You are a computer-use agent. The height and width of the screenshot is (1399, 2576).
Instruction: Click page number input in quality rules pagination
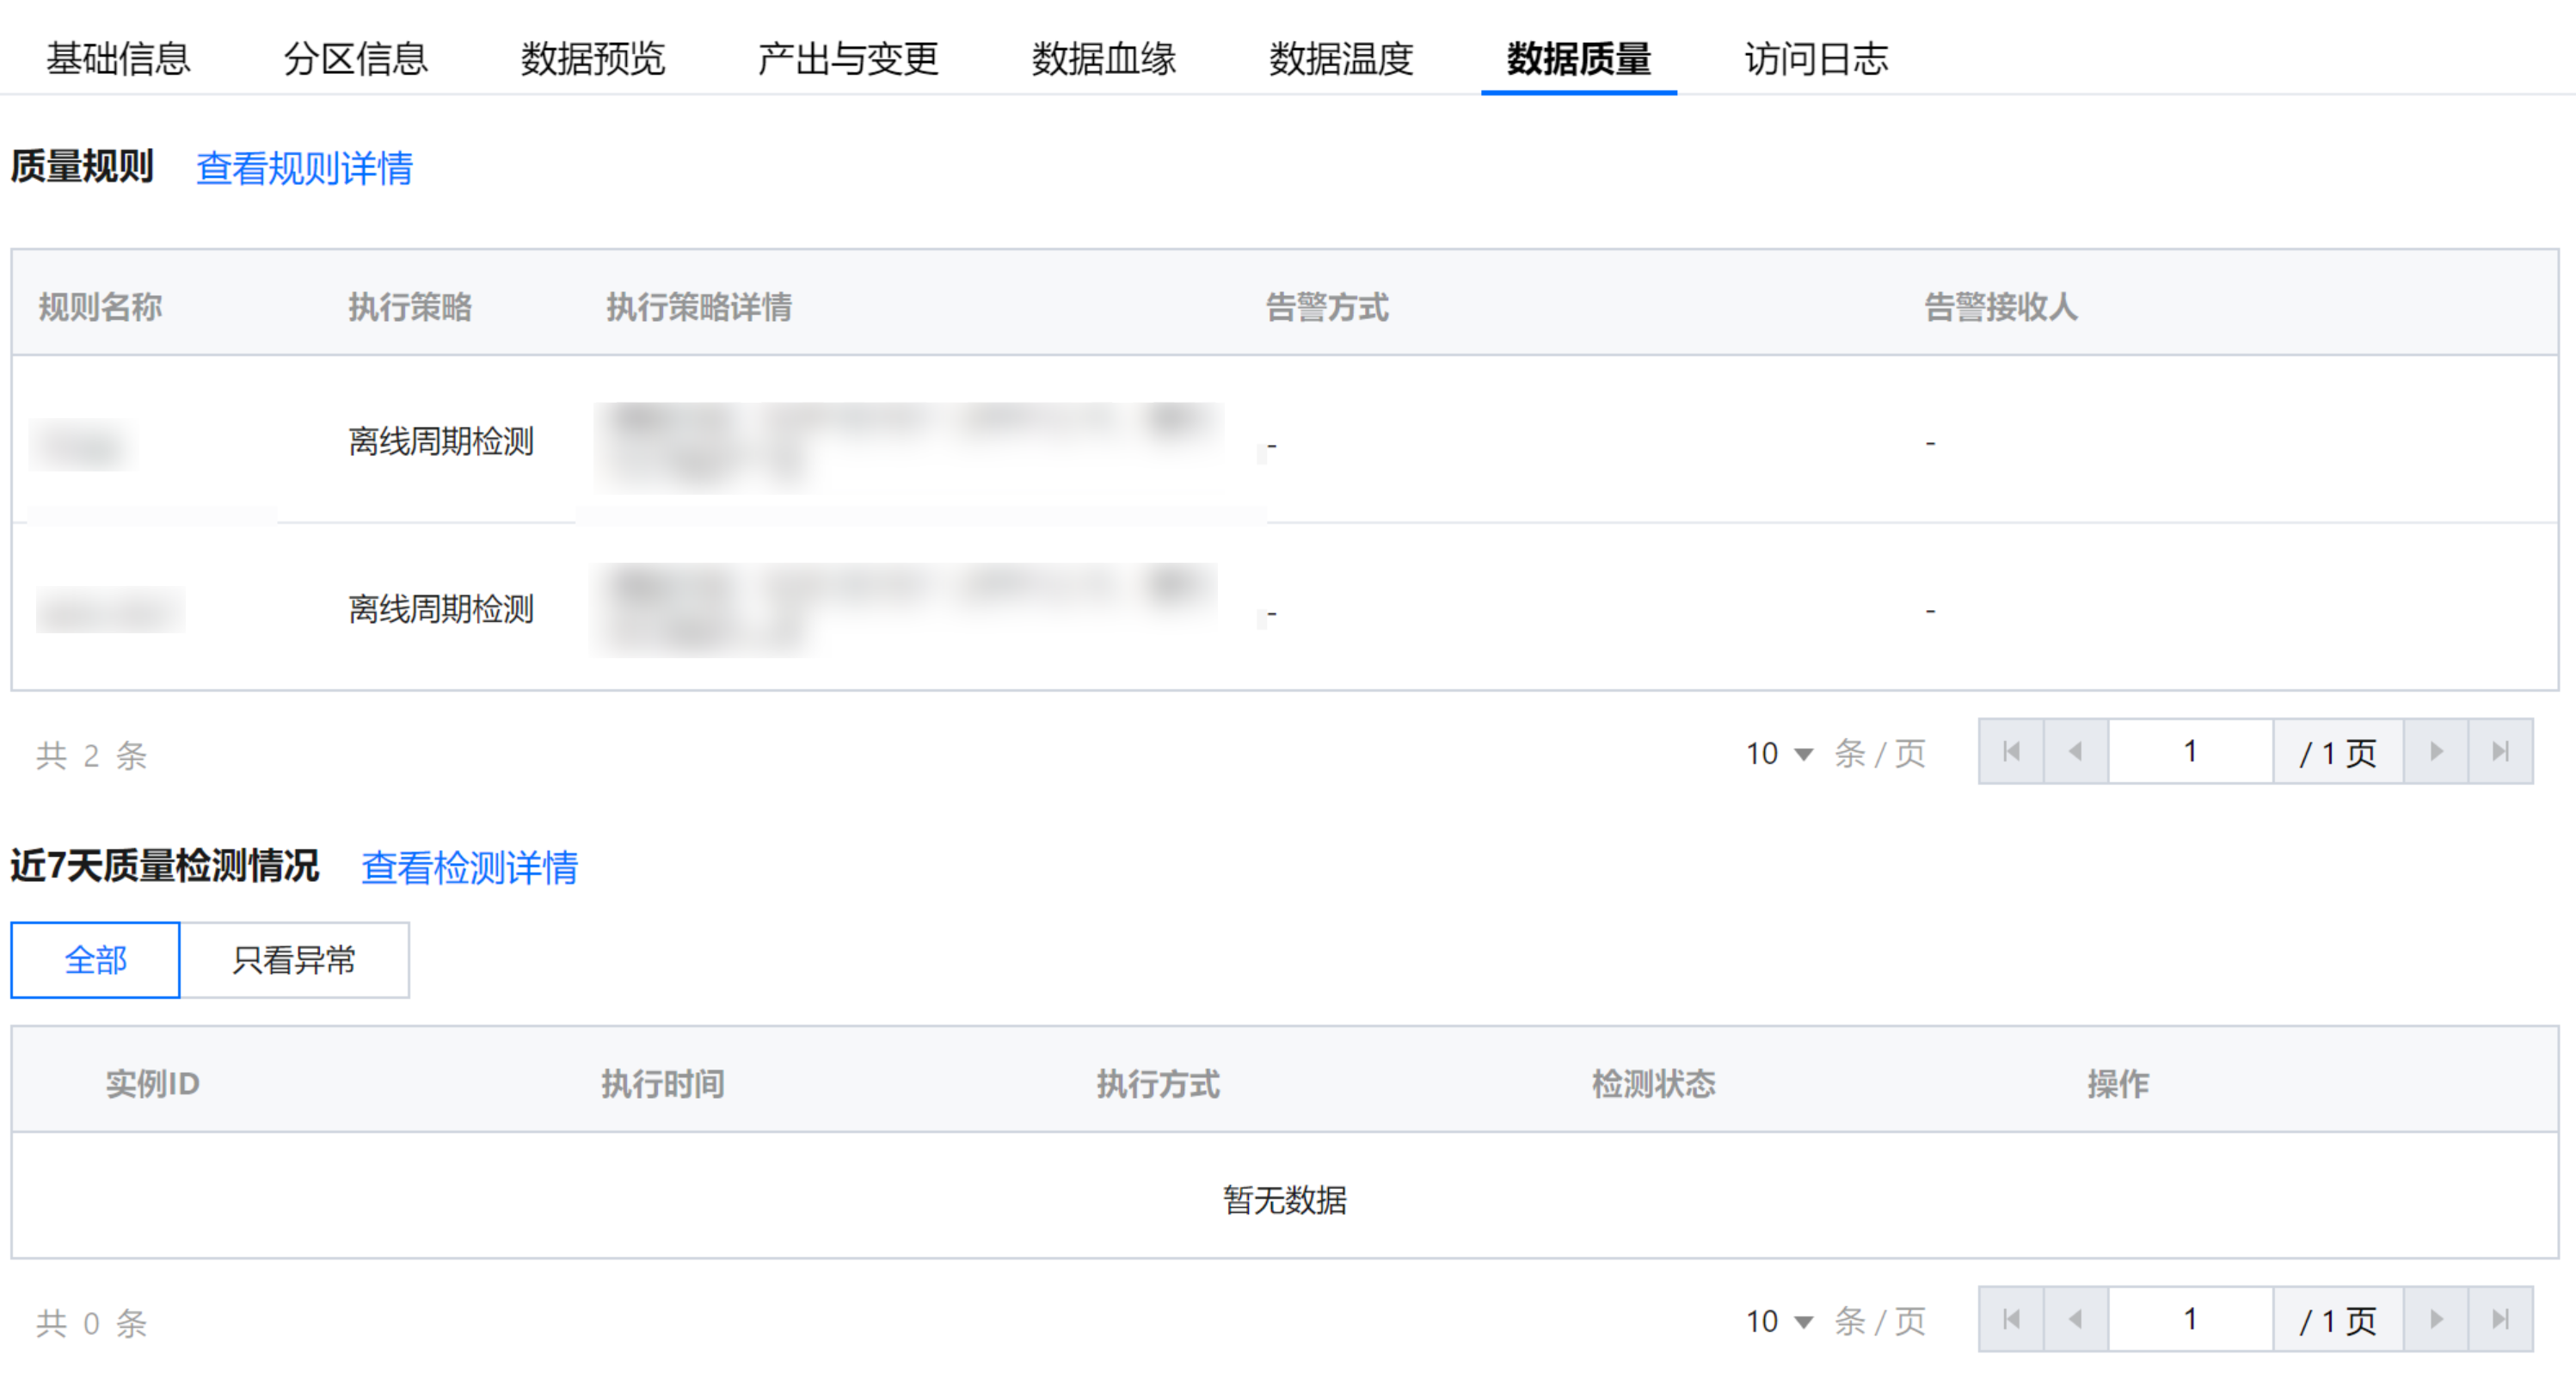coord(2190,751)
